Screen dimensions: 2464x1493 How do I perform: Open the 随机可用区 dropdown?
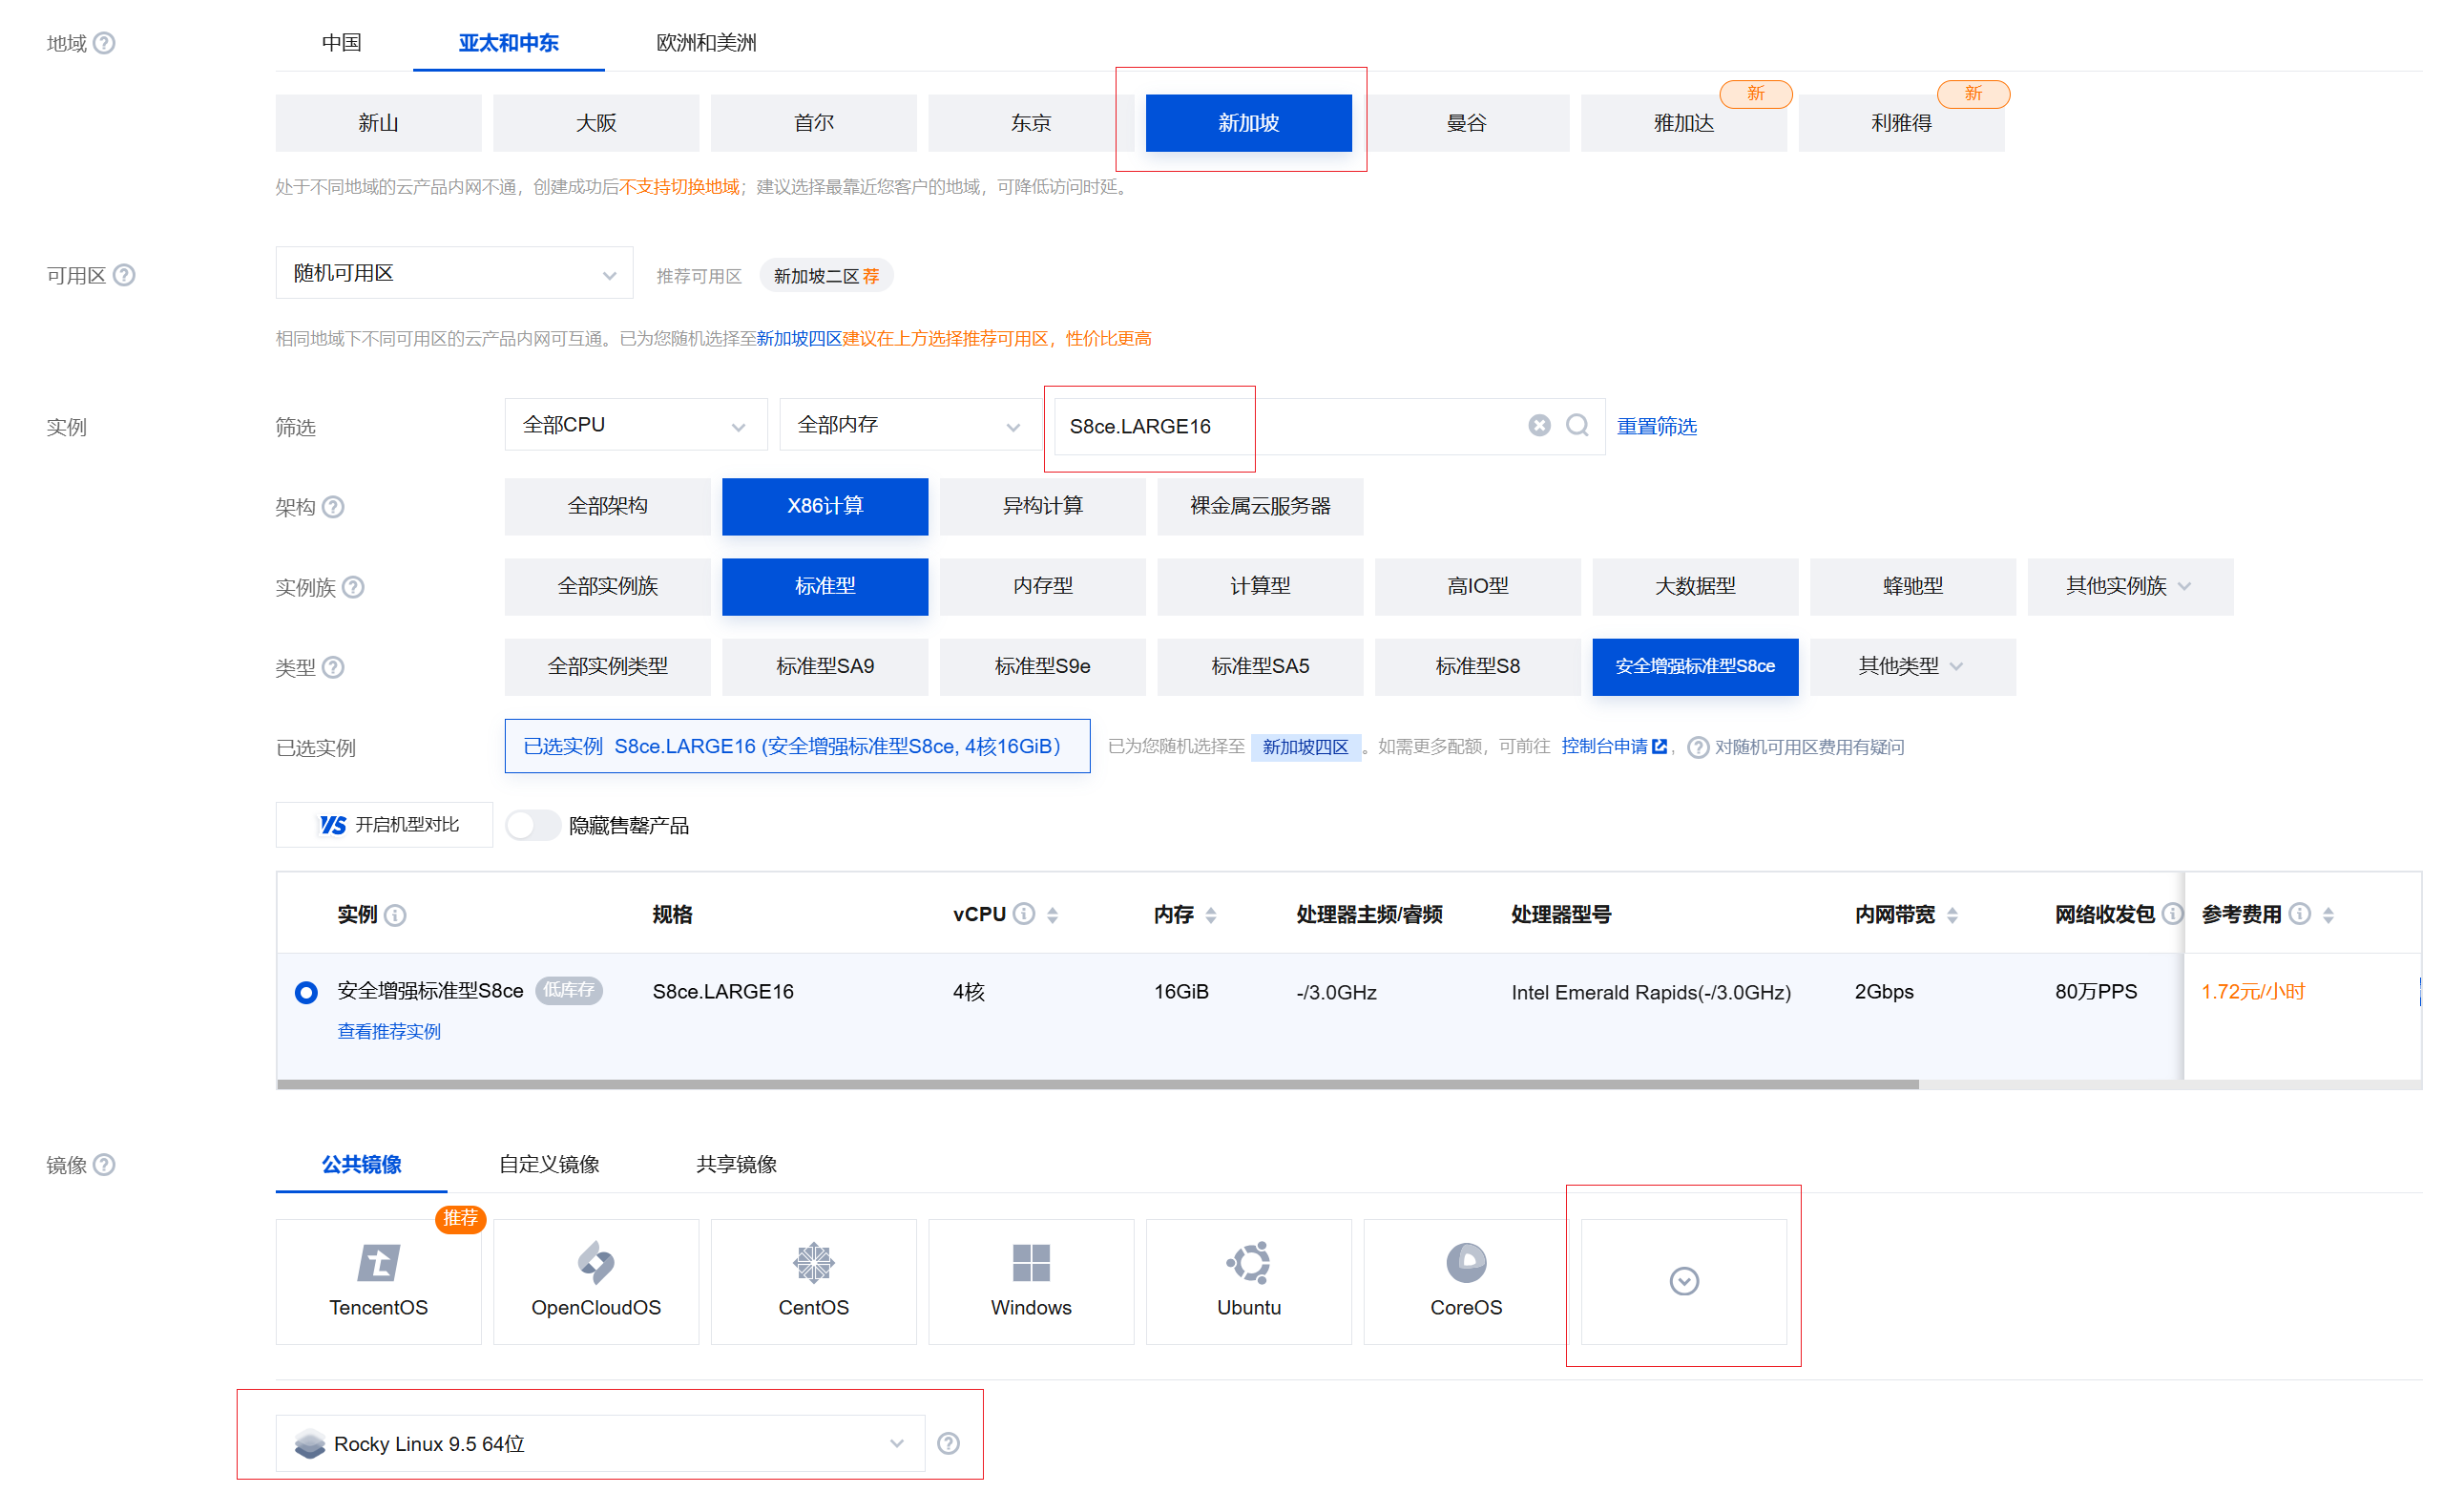[455, 273]
